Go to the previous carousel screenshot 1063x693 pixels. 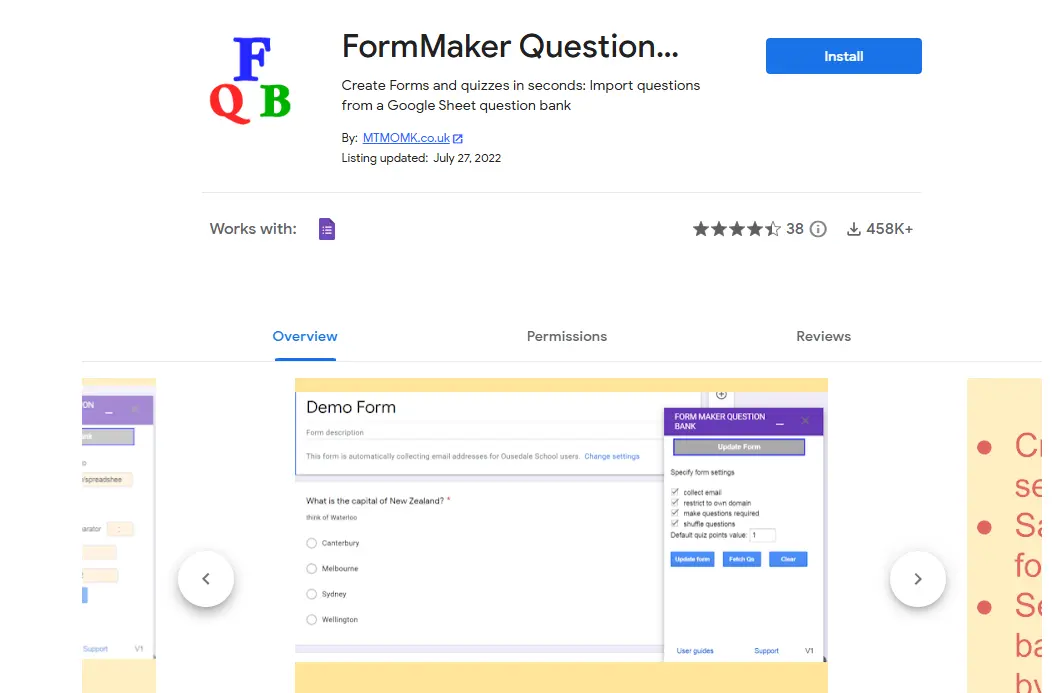coord(206,579)
